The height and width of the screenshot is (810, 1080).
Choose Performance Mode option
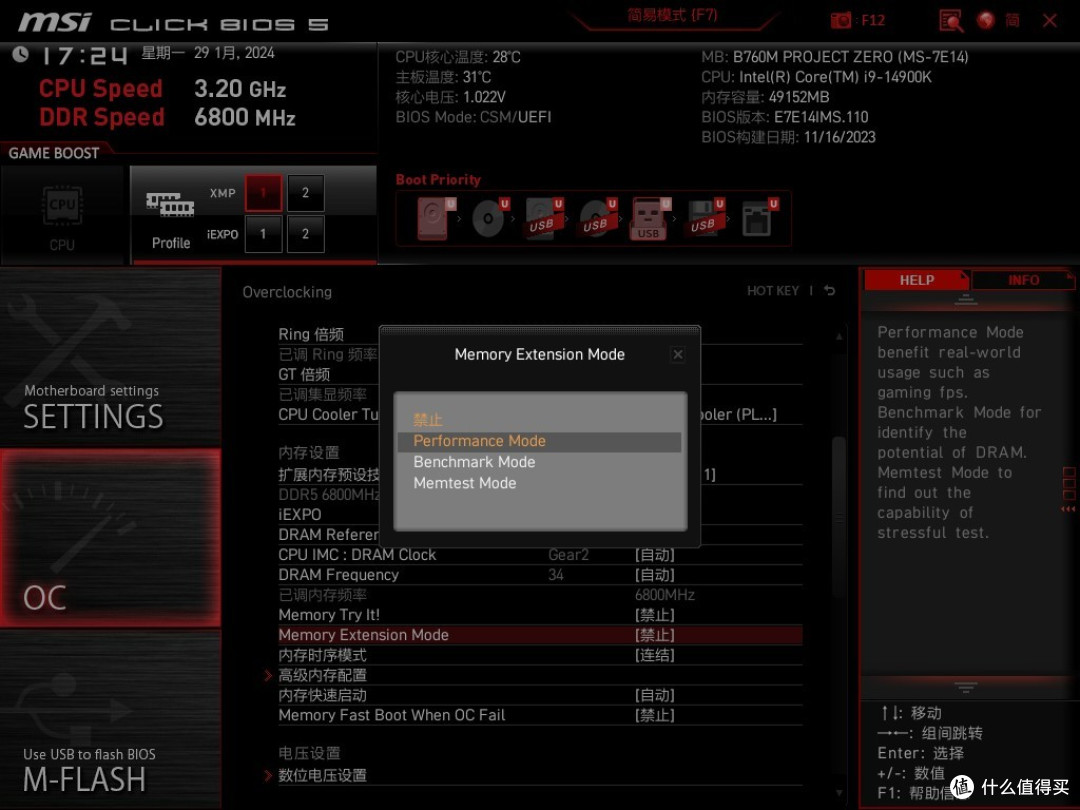pos(539,442)
